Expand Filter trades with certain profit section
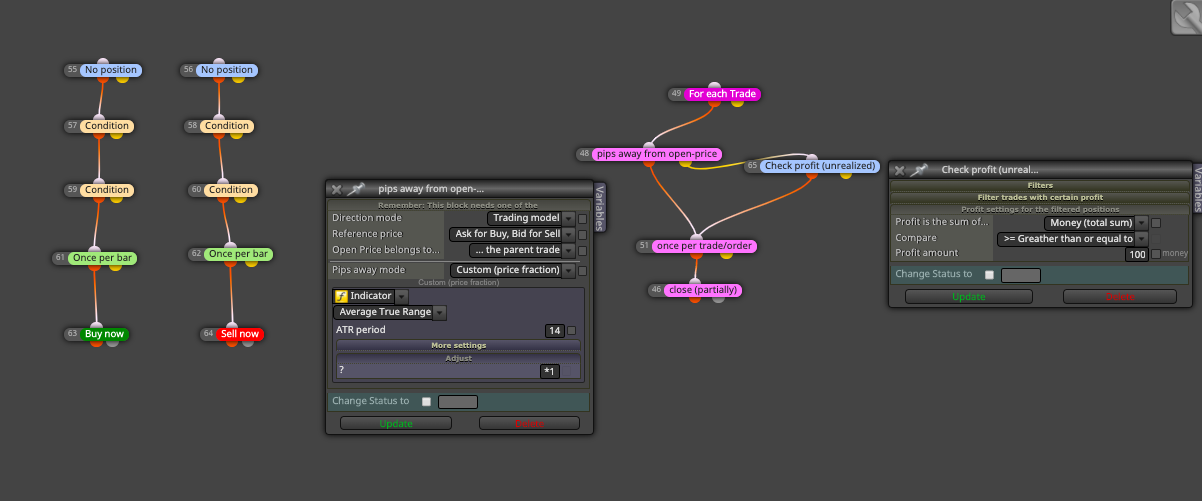Viewport: 1202px width, 501px height. point(1040,197)
